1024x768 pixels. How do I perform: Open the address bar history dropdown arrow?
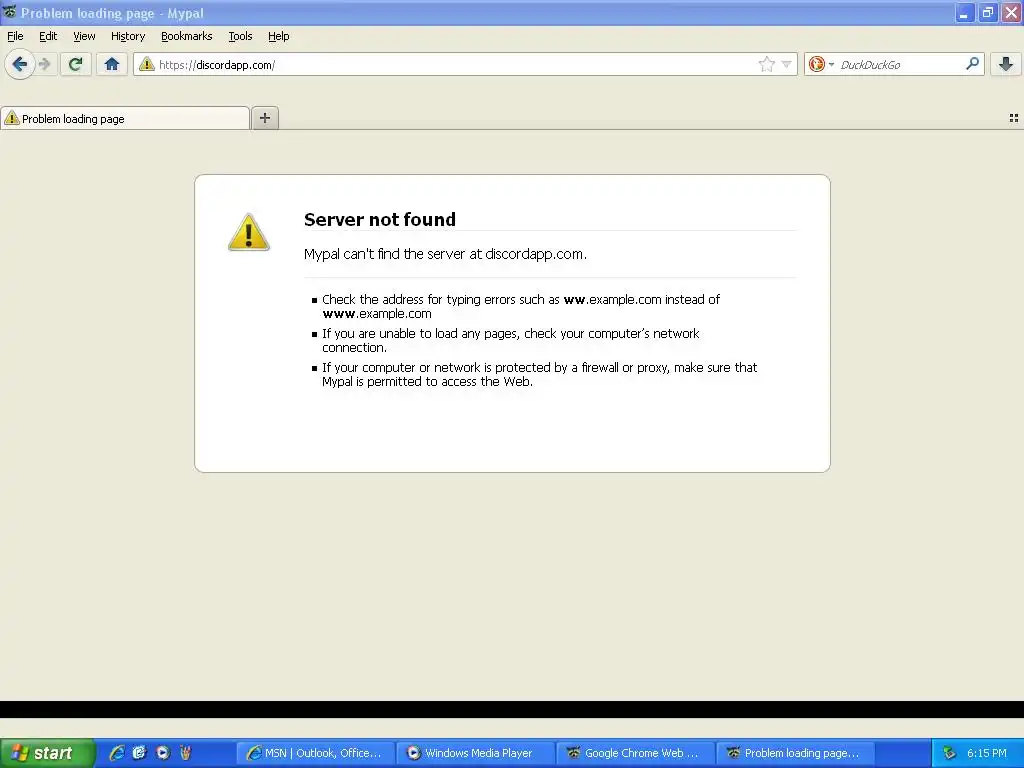coord(787,64)
